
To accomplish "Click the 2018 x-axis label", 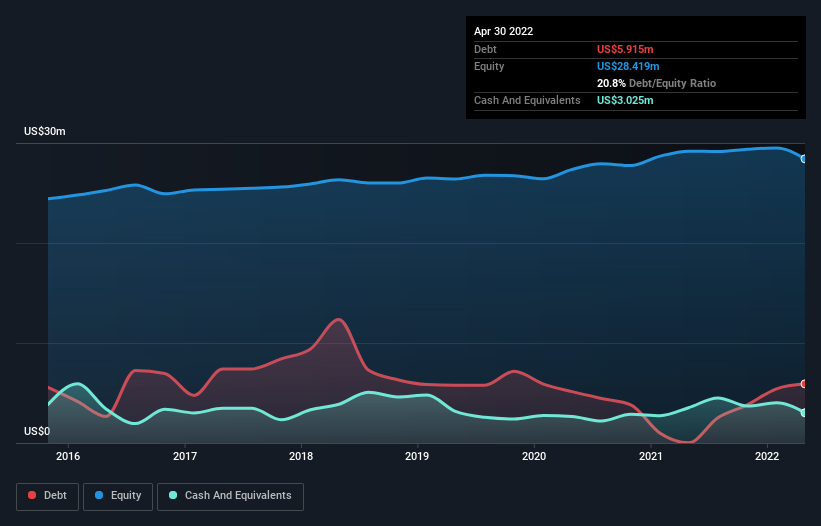I will click(x=301, y=456).
